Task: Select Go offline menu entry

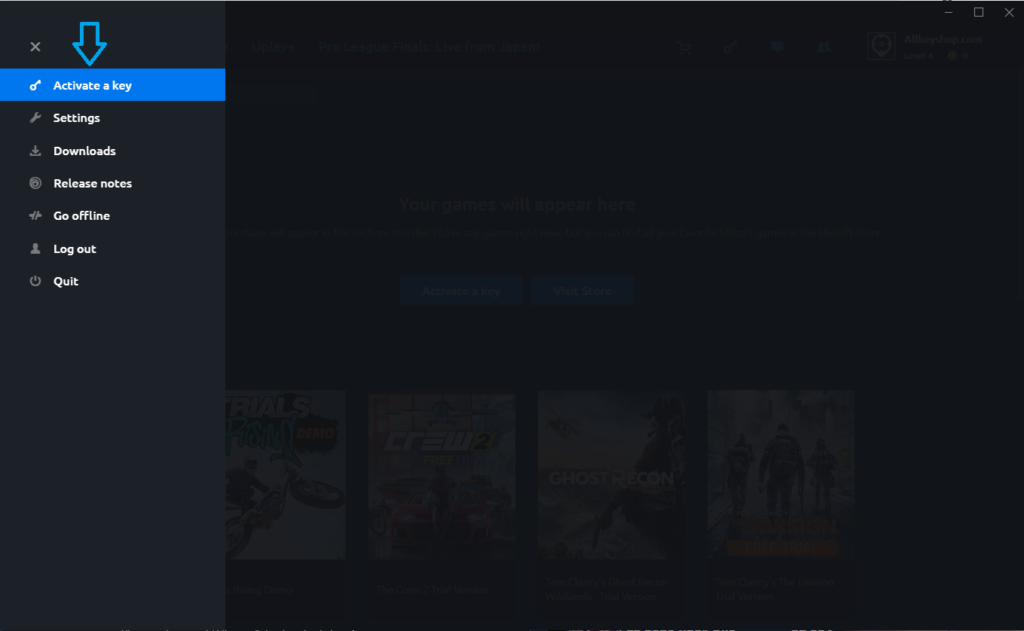Action: (x=81, y=216)
